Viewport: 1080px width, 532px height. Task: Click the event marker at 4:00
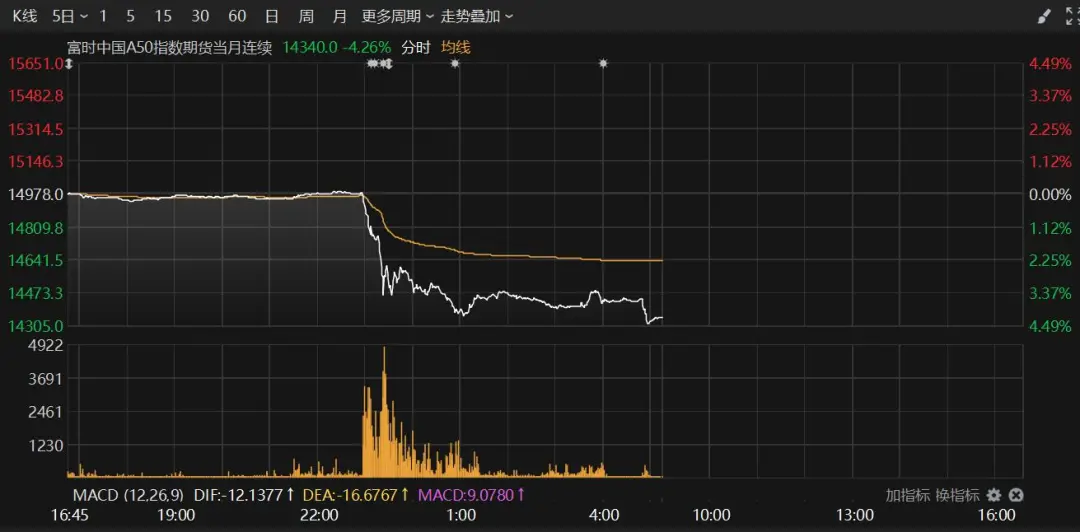[603, 63]
